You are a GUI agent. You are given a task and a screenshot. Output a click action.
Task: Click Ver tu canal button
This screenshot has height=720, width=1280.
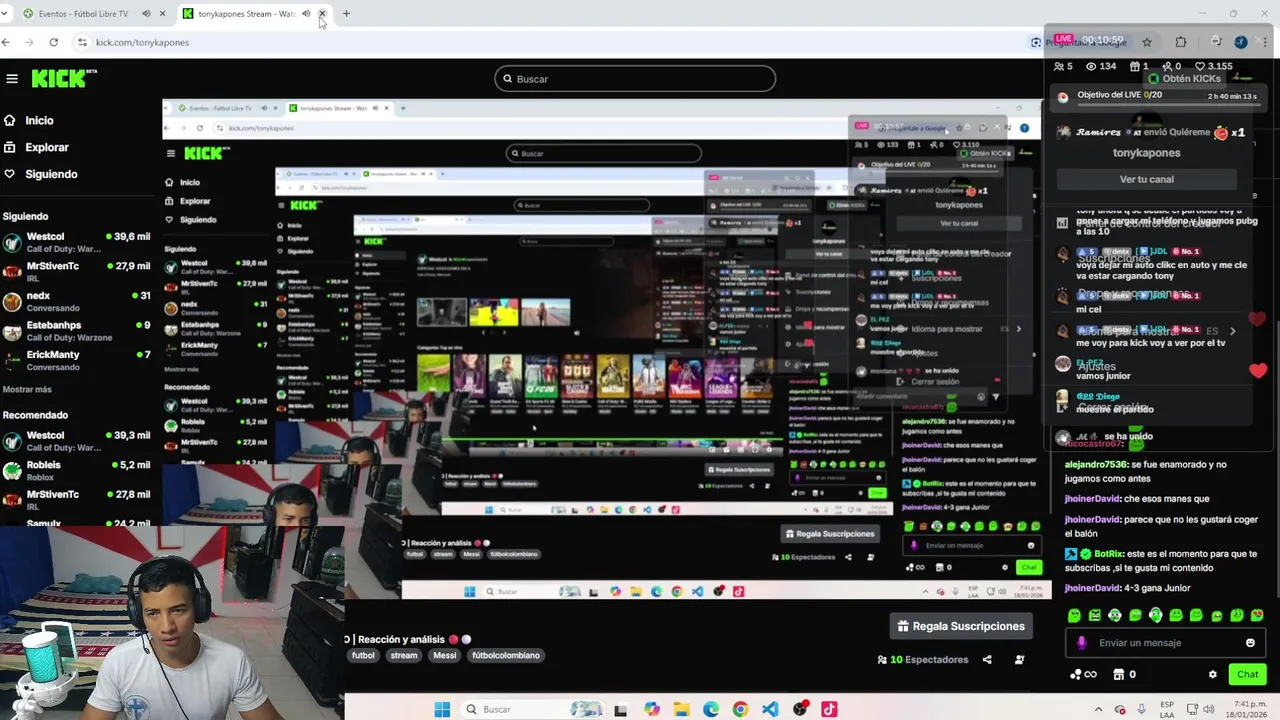tap(1146, 179)
